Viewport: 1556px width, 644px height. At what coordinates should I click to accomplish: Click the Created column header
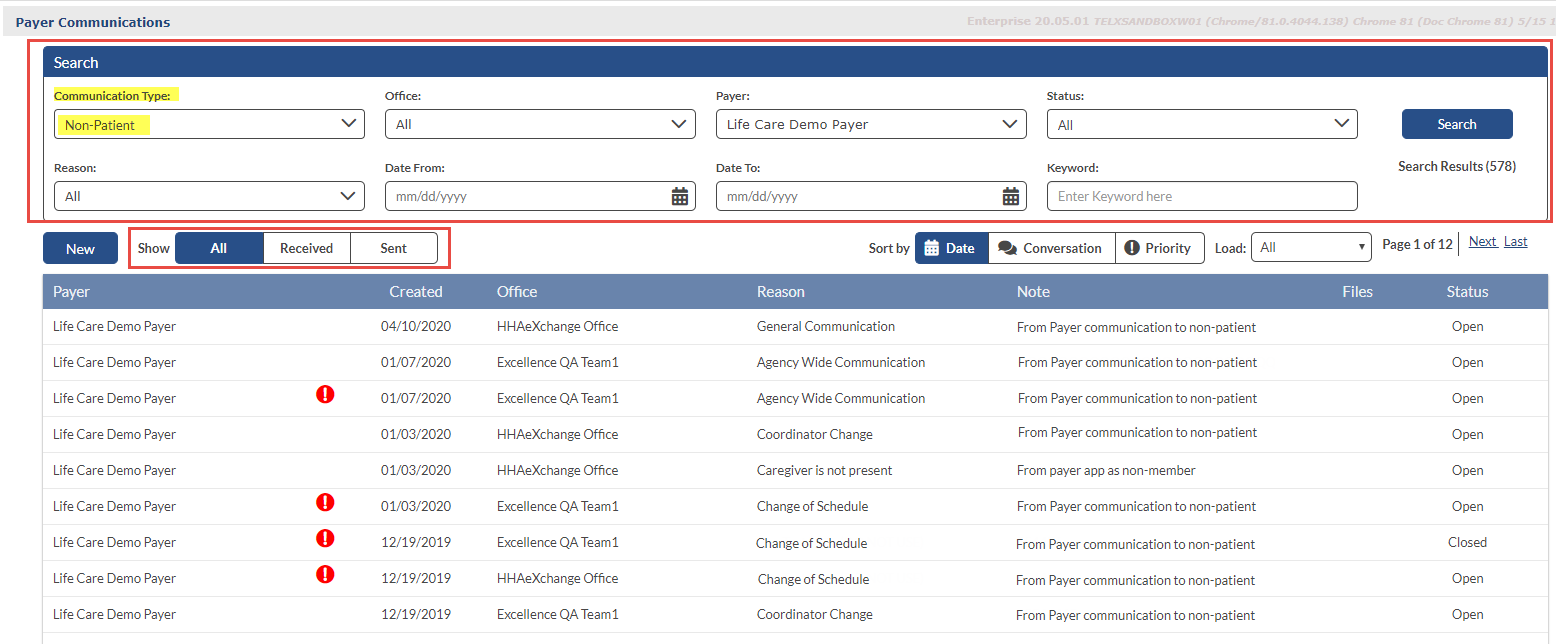tap(416, 292)
